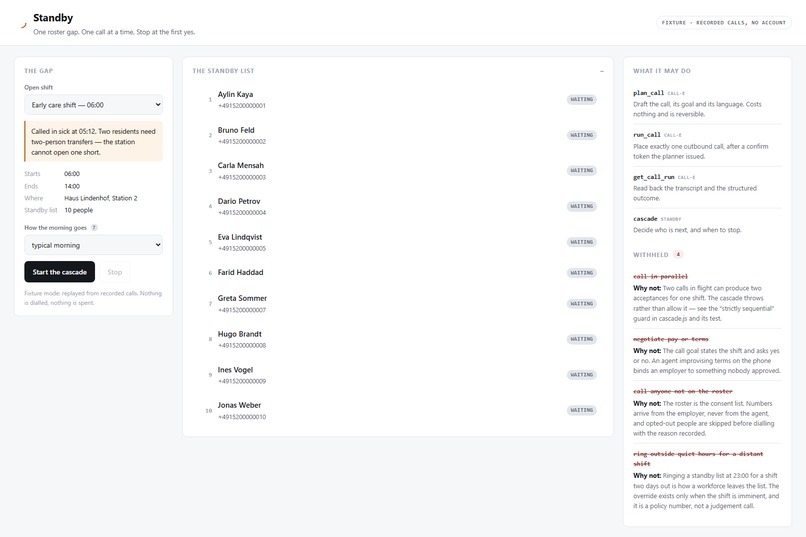
Task: Click Eva Lindqvist's WAITING status badge
Action: (x=581, y=242)
